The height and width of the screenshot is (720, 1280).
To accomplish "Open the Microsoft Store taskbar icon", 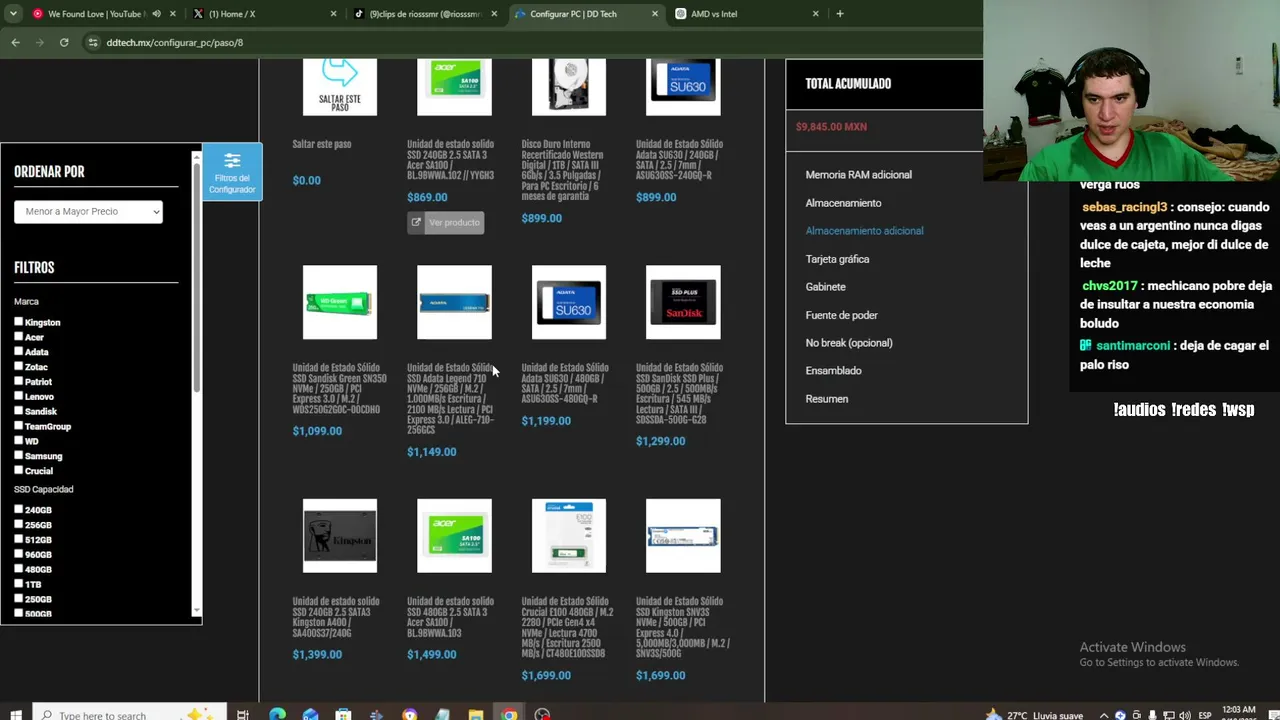I will [343, 714].
